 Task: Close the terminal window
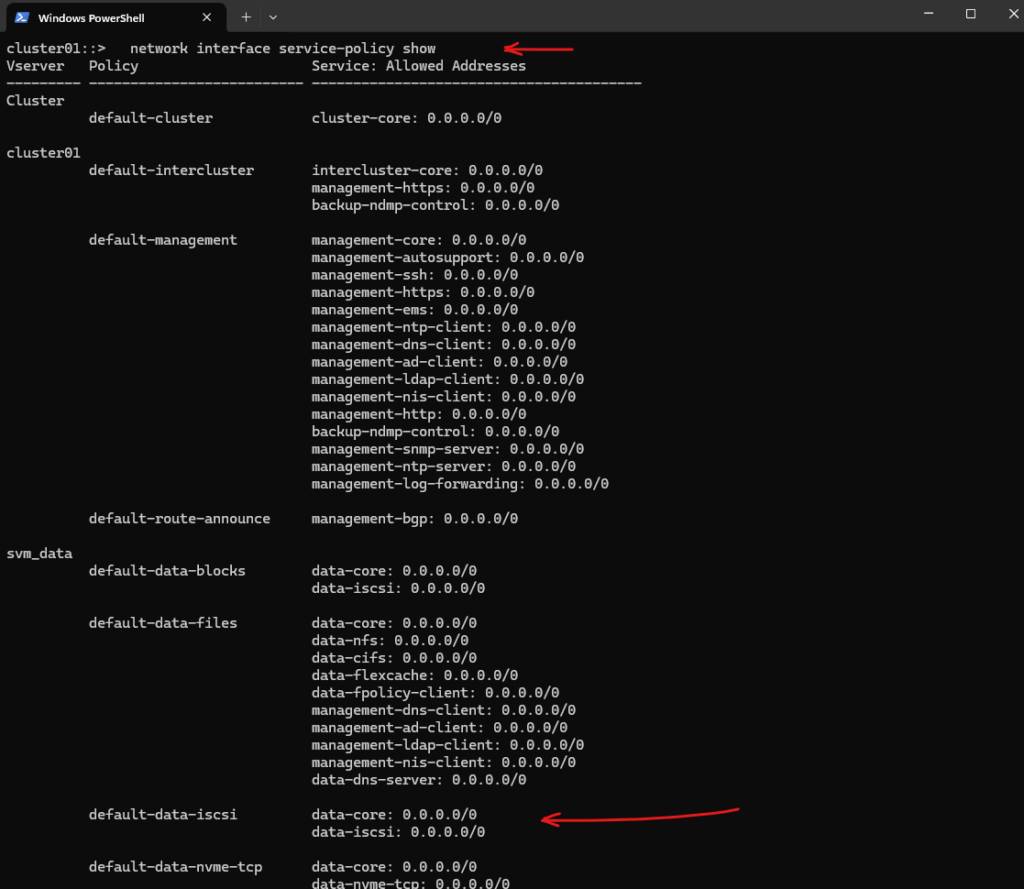tap(1013, 14)
